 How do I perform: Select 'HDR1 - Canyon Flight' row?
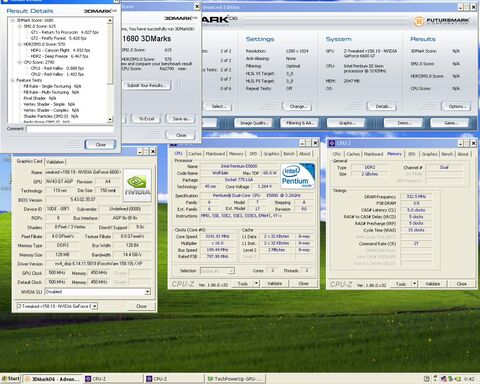click(60, 50)
